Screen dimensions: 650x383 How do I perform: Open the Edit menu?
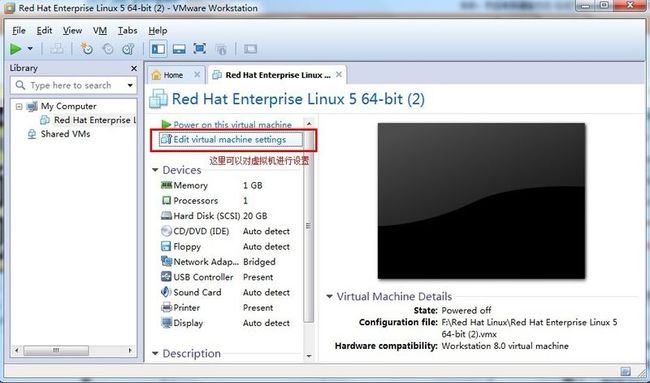(44, 30)
